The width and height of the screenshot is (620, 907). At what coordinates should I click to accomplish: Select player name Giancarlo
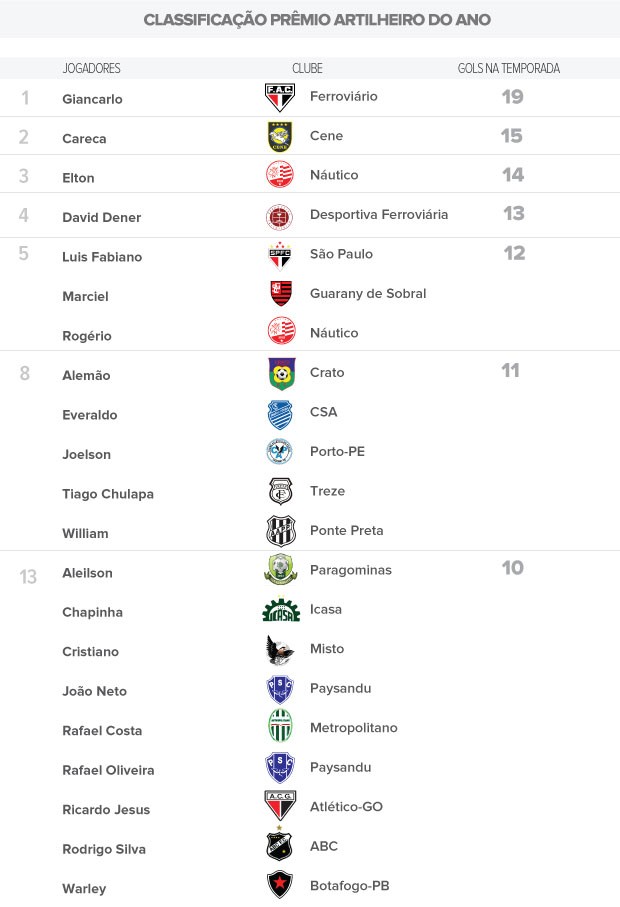pos(93,99)
